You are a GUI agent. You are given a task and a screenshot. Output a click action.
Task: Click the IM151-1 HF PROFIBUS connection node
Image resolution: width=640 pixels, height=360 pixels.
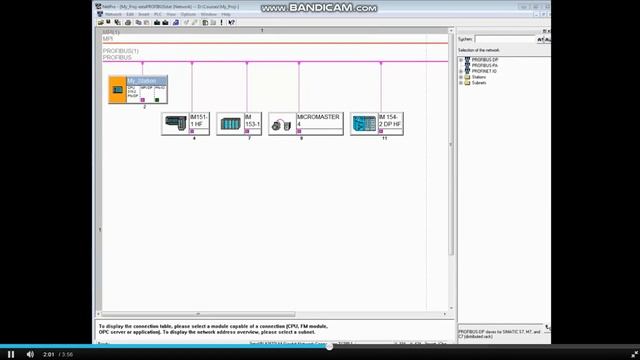[192, 131]
